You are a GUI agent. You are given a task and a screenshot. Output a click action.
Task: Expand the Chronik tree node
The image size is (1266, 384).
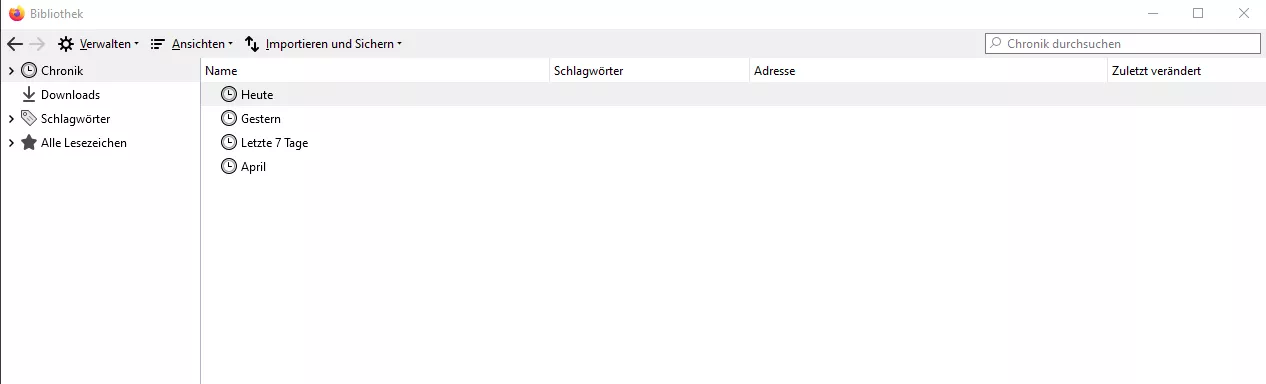click(x=11, y=71)
